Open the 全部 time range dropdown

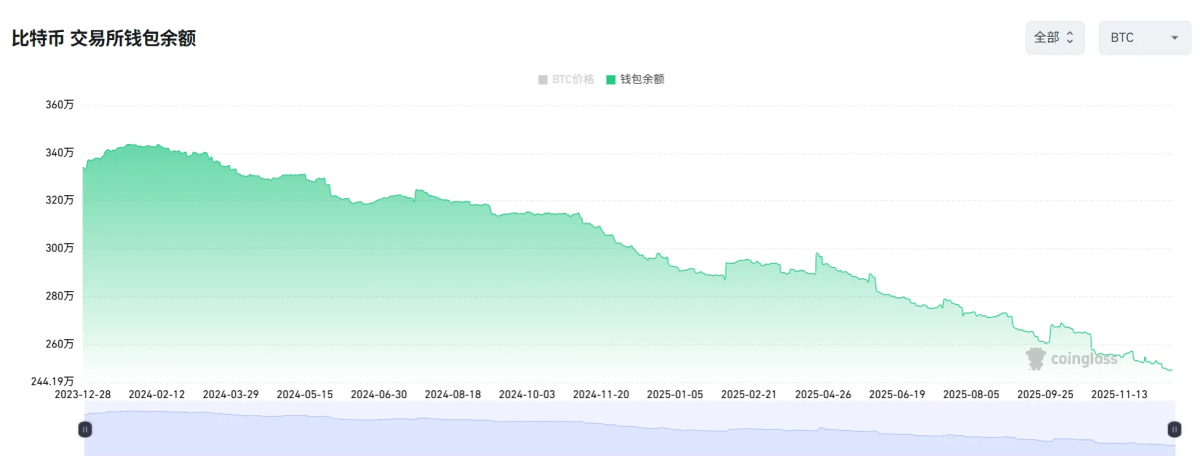pyautogui.click(x=1055, y=37)
